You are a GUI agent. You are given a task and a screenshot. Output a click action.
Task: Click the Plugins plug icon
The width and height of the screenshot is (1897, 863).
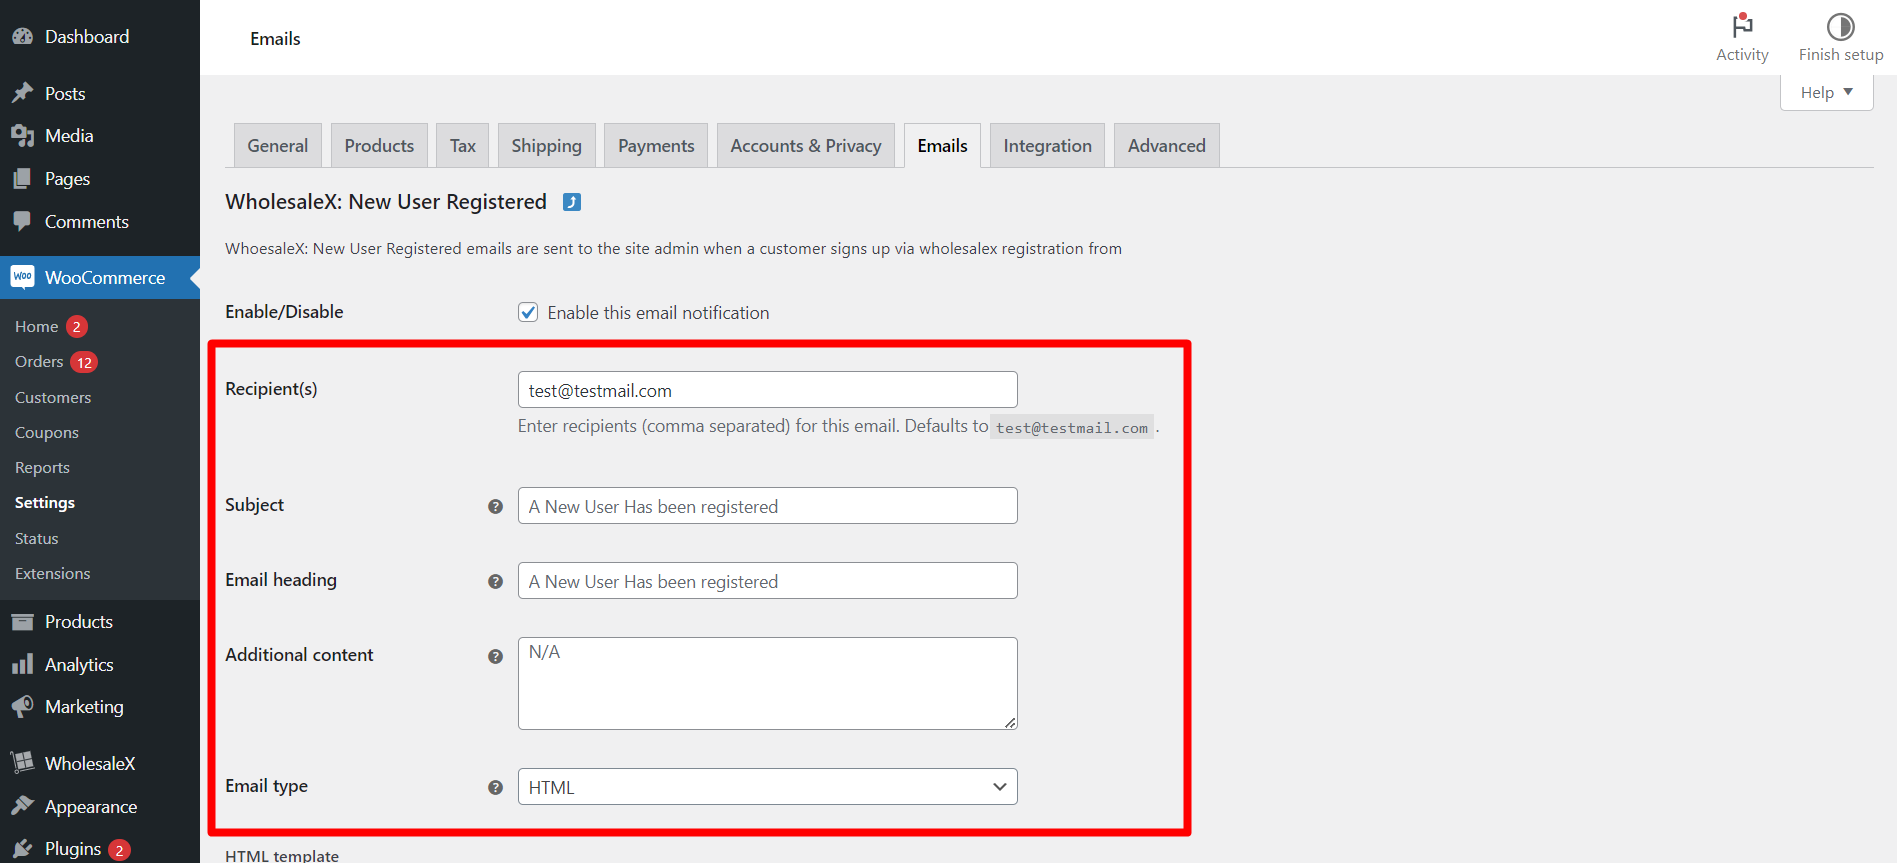pos(22,849)
